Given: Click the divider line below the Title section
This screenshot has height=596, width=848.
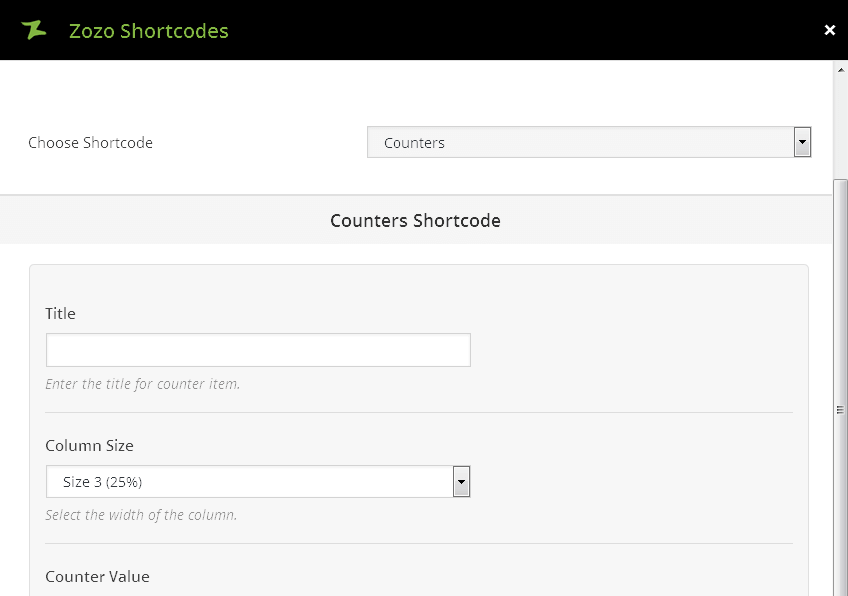Looking at the screenshot, I should [418, 412].
